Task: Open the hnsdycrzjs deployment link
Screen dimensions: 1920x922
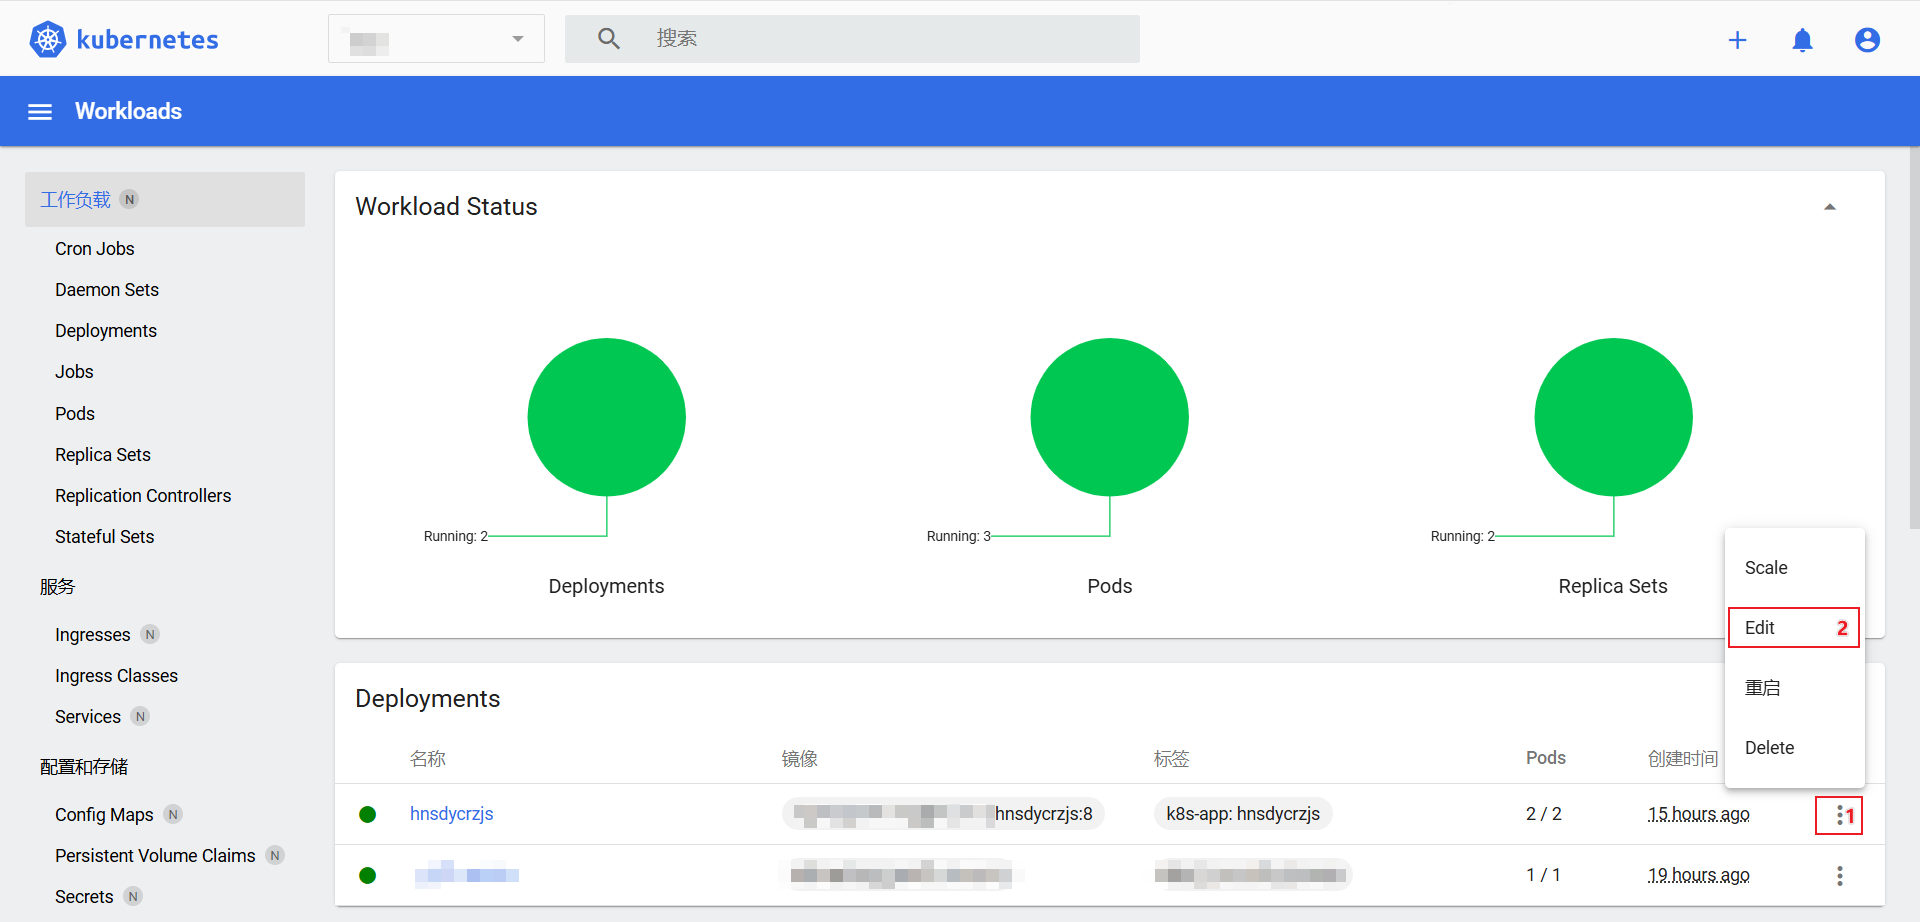Action: (452, 814)
